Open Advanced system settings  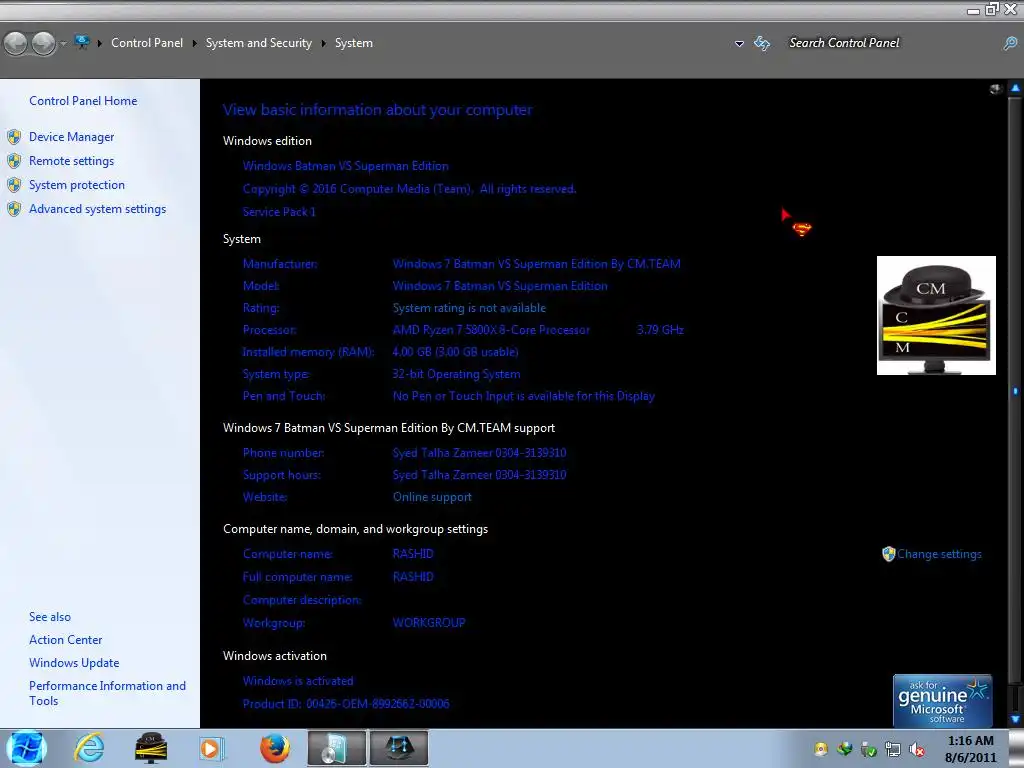97,209
